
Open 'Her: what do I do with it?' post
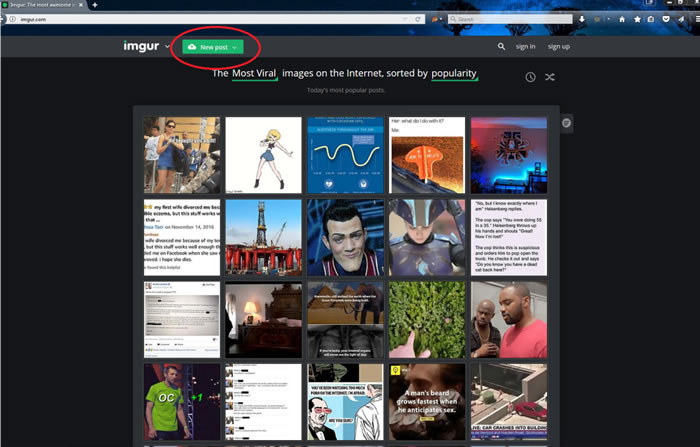coord(427,155)
